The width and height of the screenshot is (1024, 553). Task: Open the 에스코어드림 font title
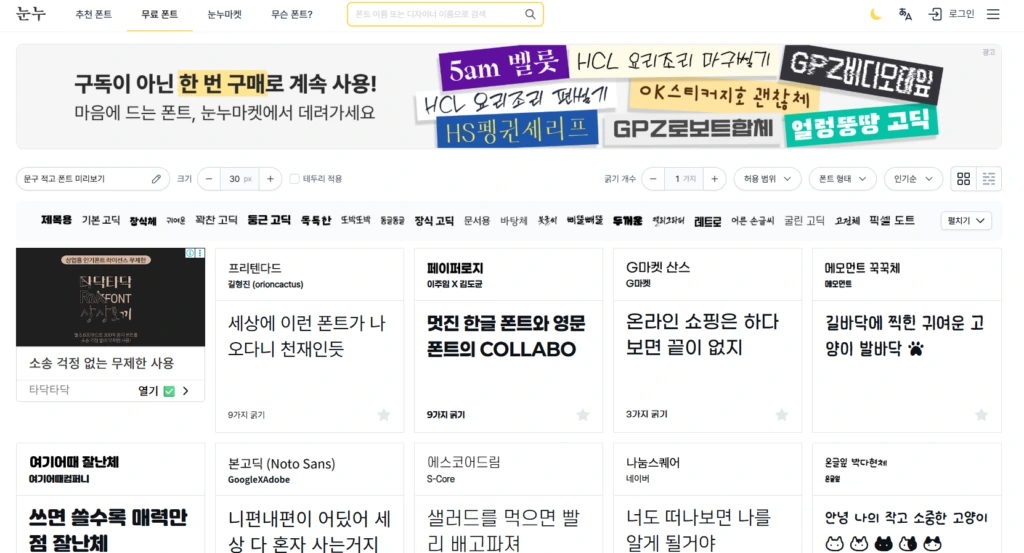click(x=464, y=462)
